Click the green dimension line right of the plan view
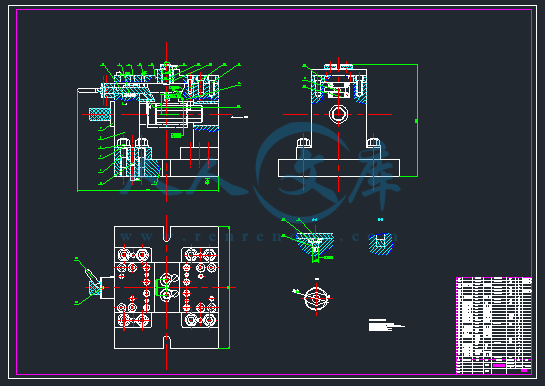The height and width of the screenshot is (386, 545). point(229,287)
